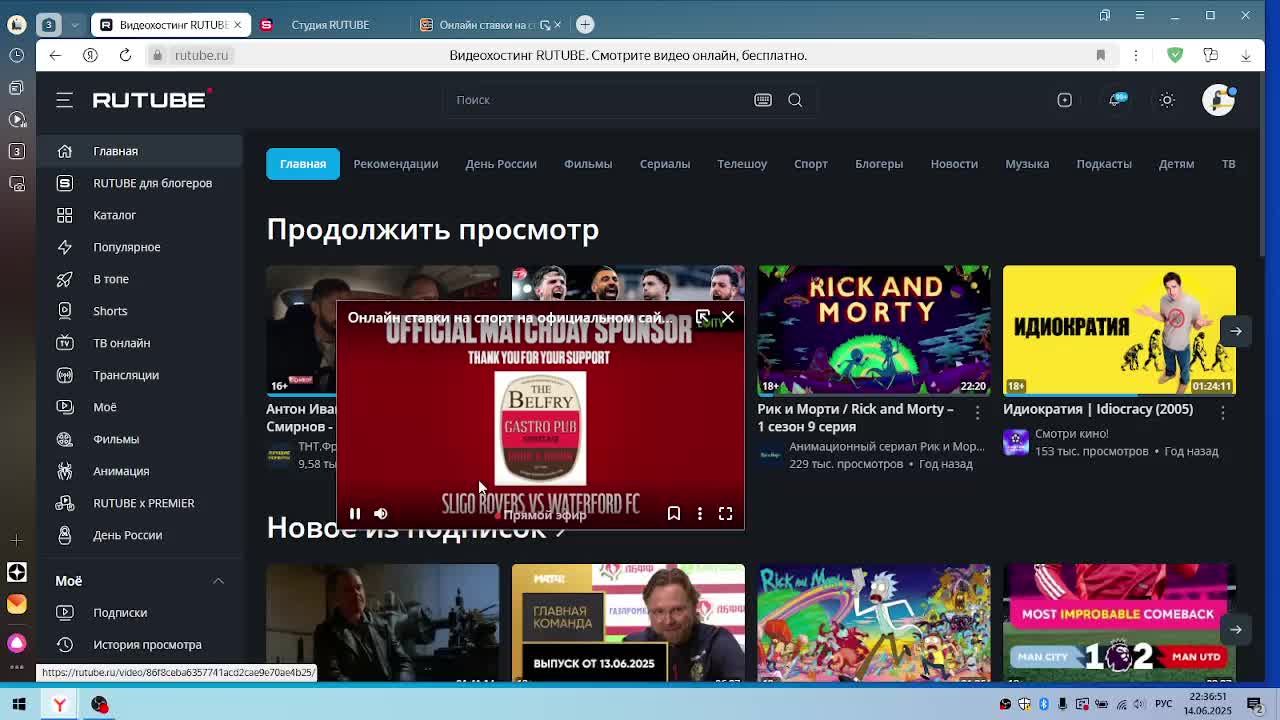The width and height of the screenshot is (1280, 720).
Task: Save the floating video with the bookmark icon
Action: point(674,513)
